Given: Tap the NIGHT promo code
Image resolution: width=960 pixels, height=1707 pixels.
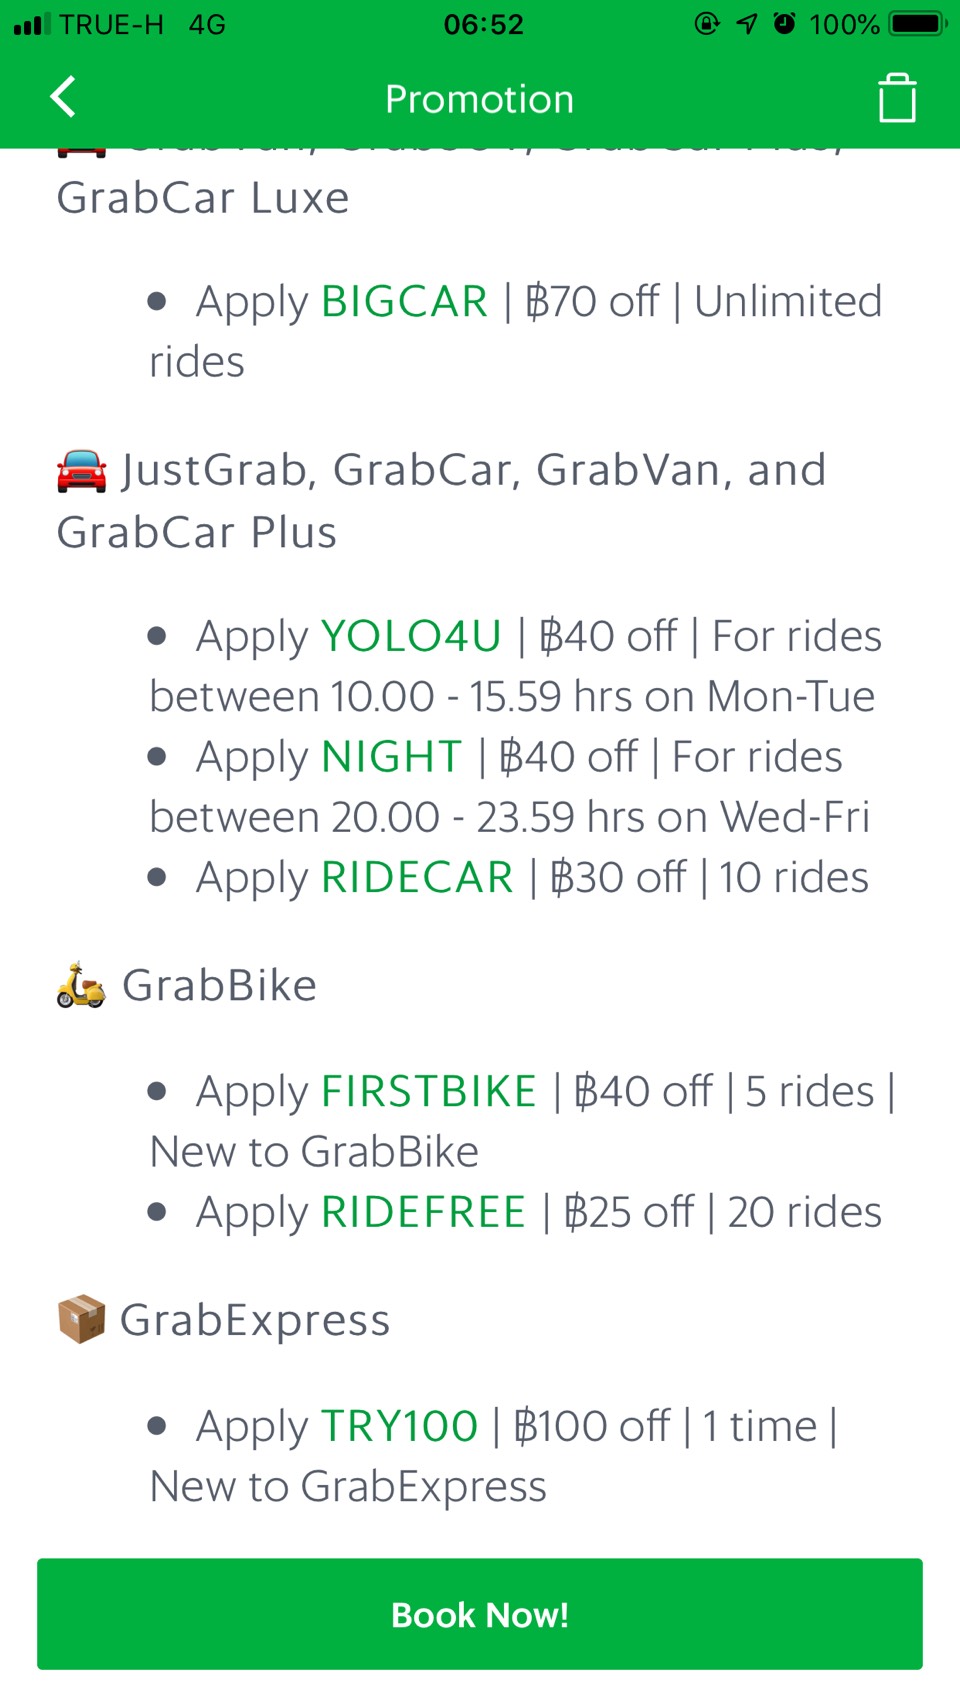Looking at the screenshot, I should point(391,757).
